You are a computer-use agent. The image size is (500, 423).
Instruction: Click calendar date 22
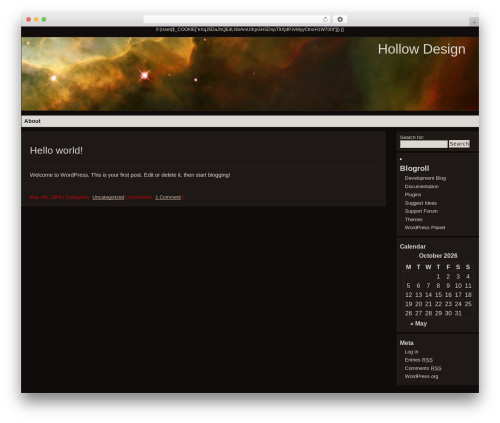pyautogui.click(x=438, y=304)
